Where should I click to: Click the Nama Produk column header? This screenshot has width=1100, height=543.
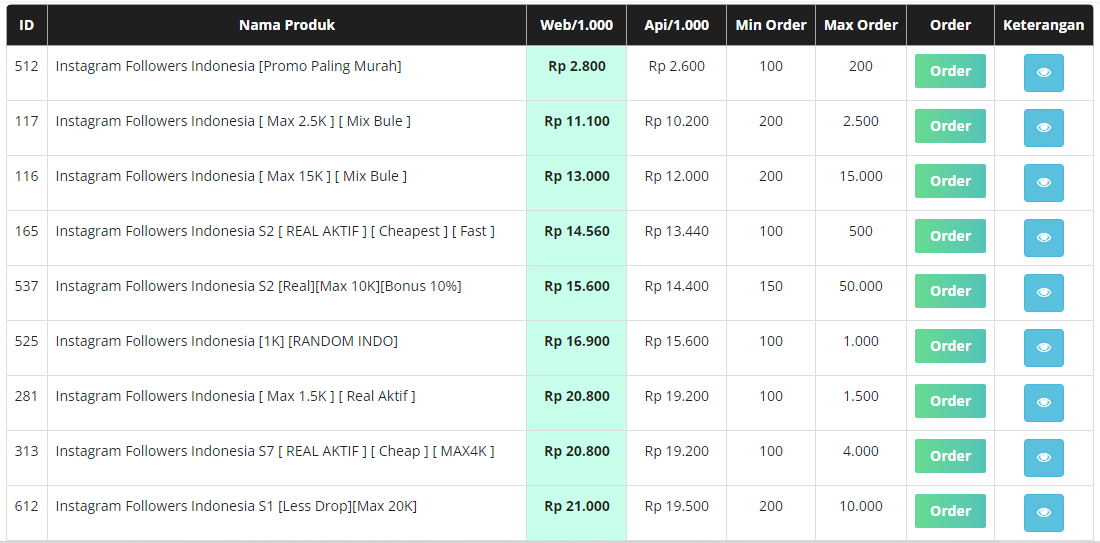[x=287, y=25]
